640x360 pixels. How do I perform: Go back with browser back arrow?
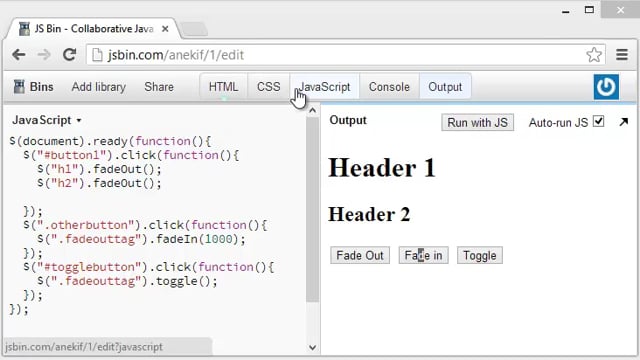pos(18,55)
